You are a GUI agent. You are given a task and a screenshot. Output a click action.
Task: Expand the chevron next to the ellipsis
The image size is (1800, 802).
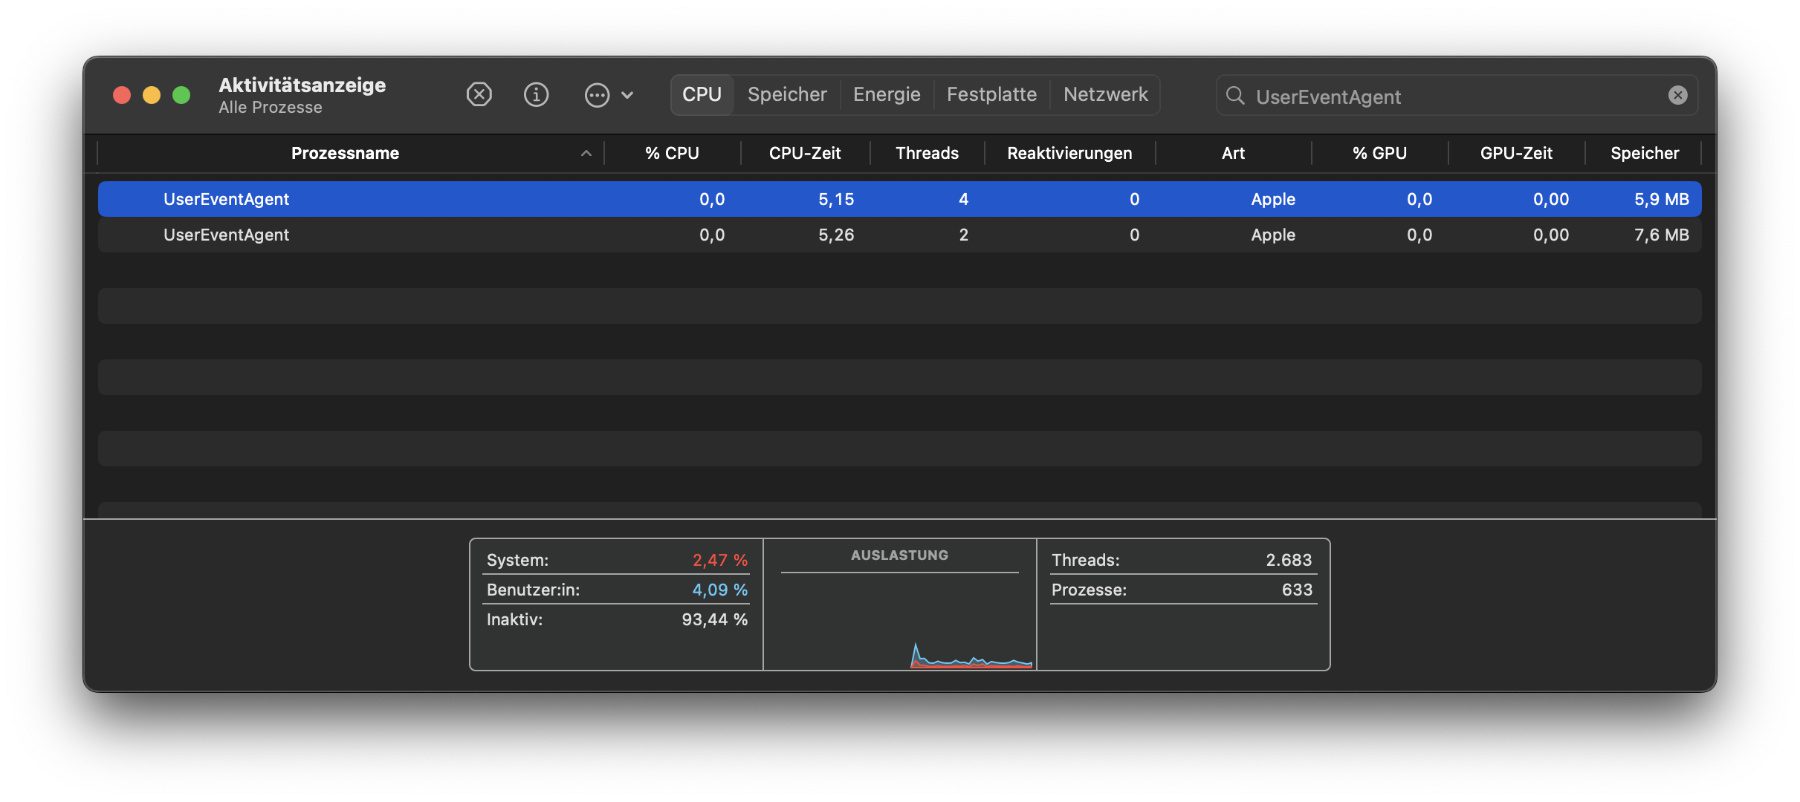pos(627,95)
